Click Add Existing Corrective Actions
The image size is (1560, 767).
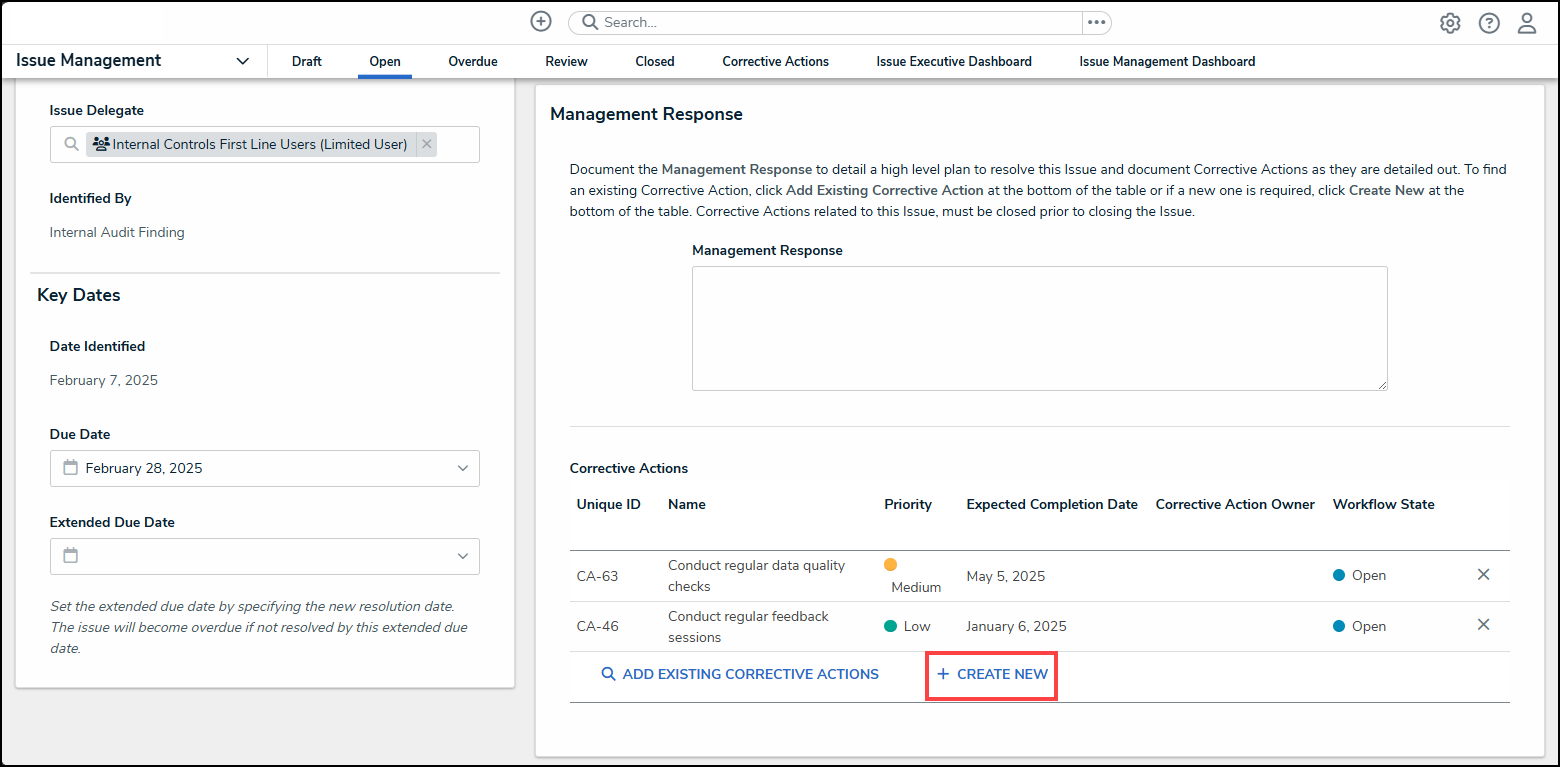pyautogui.click(x=739, y=674)
